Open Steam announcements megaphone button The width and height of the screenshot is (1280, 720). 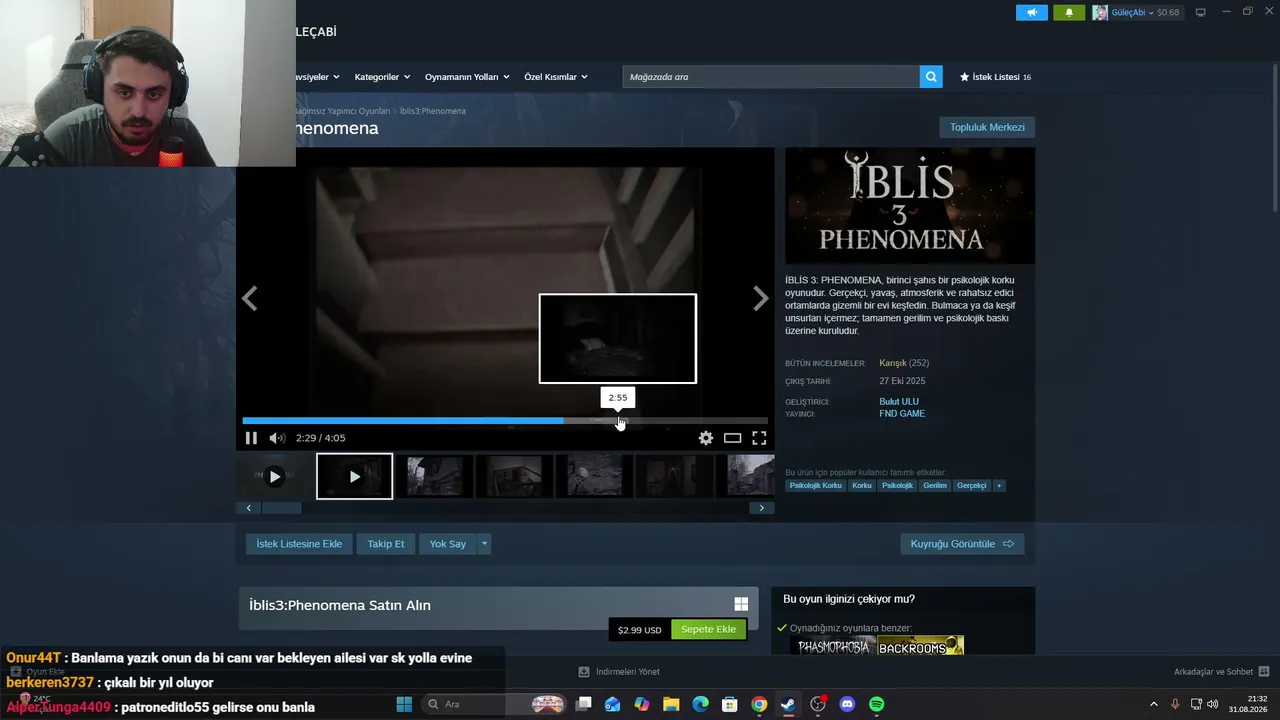pyautogui.click(x=1032, y=13)
